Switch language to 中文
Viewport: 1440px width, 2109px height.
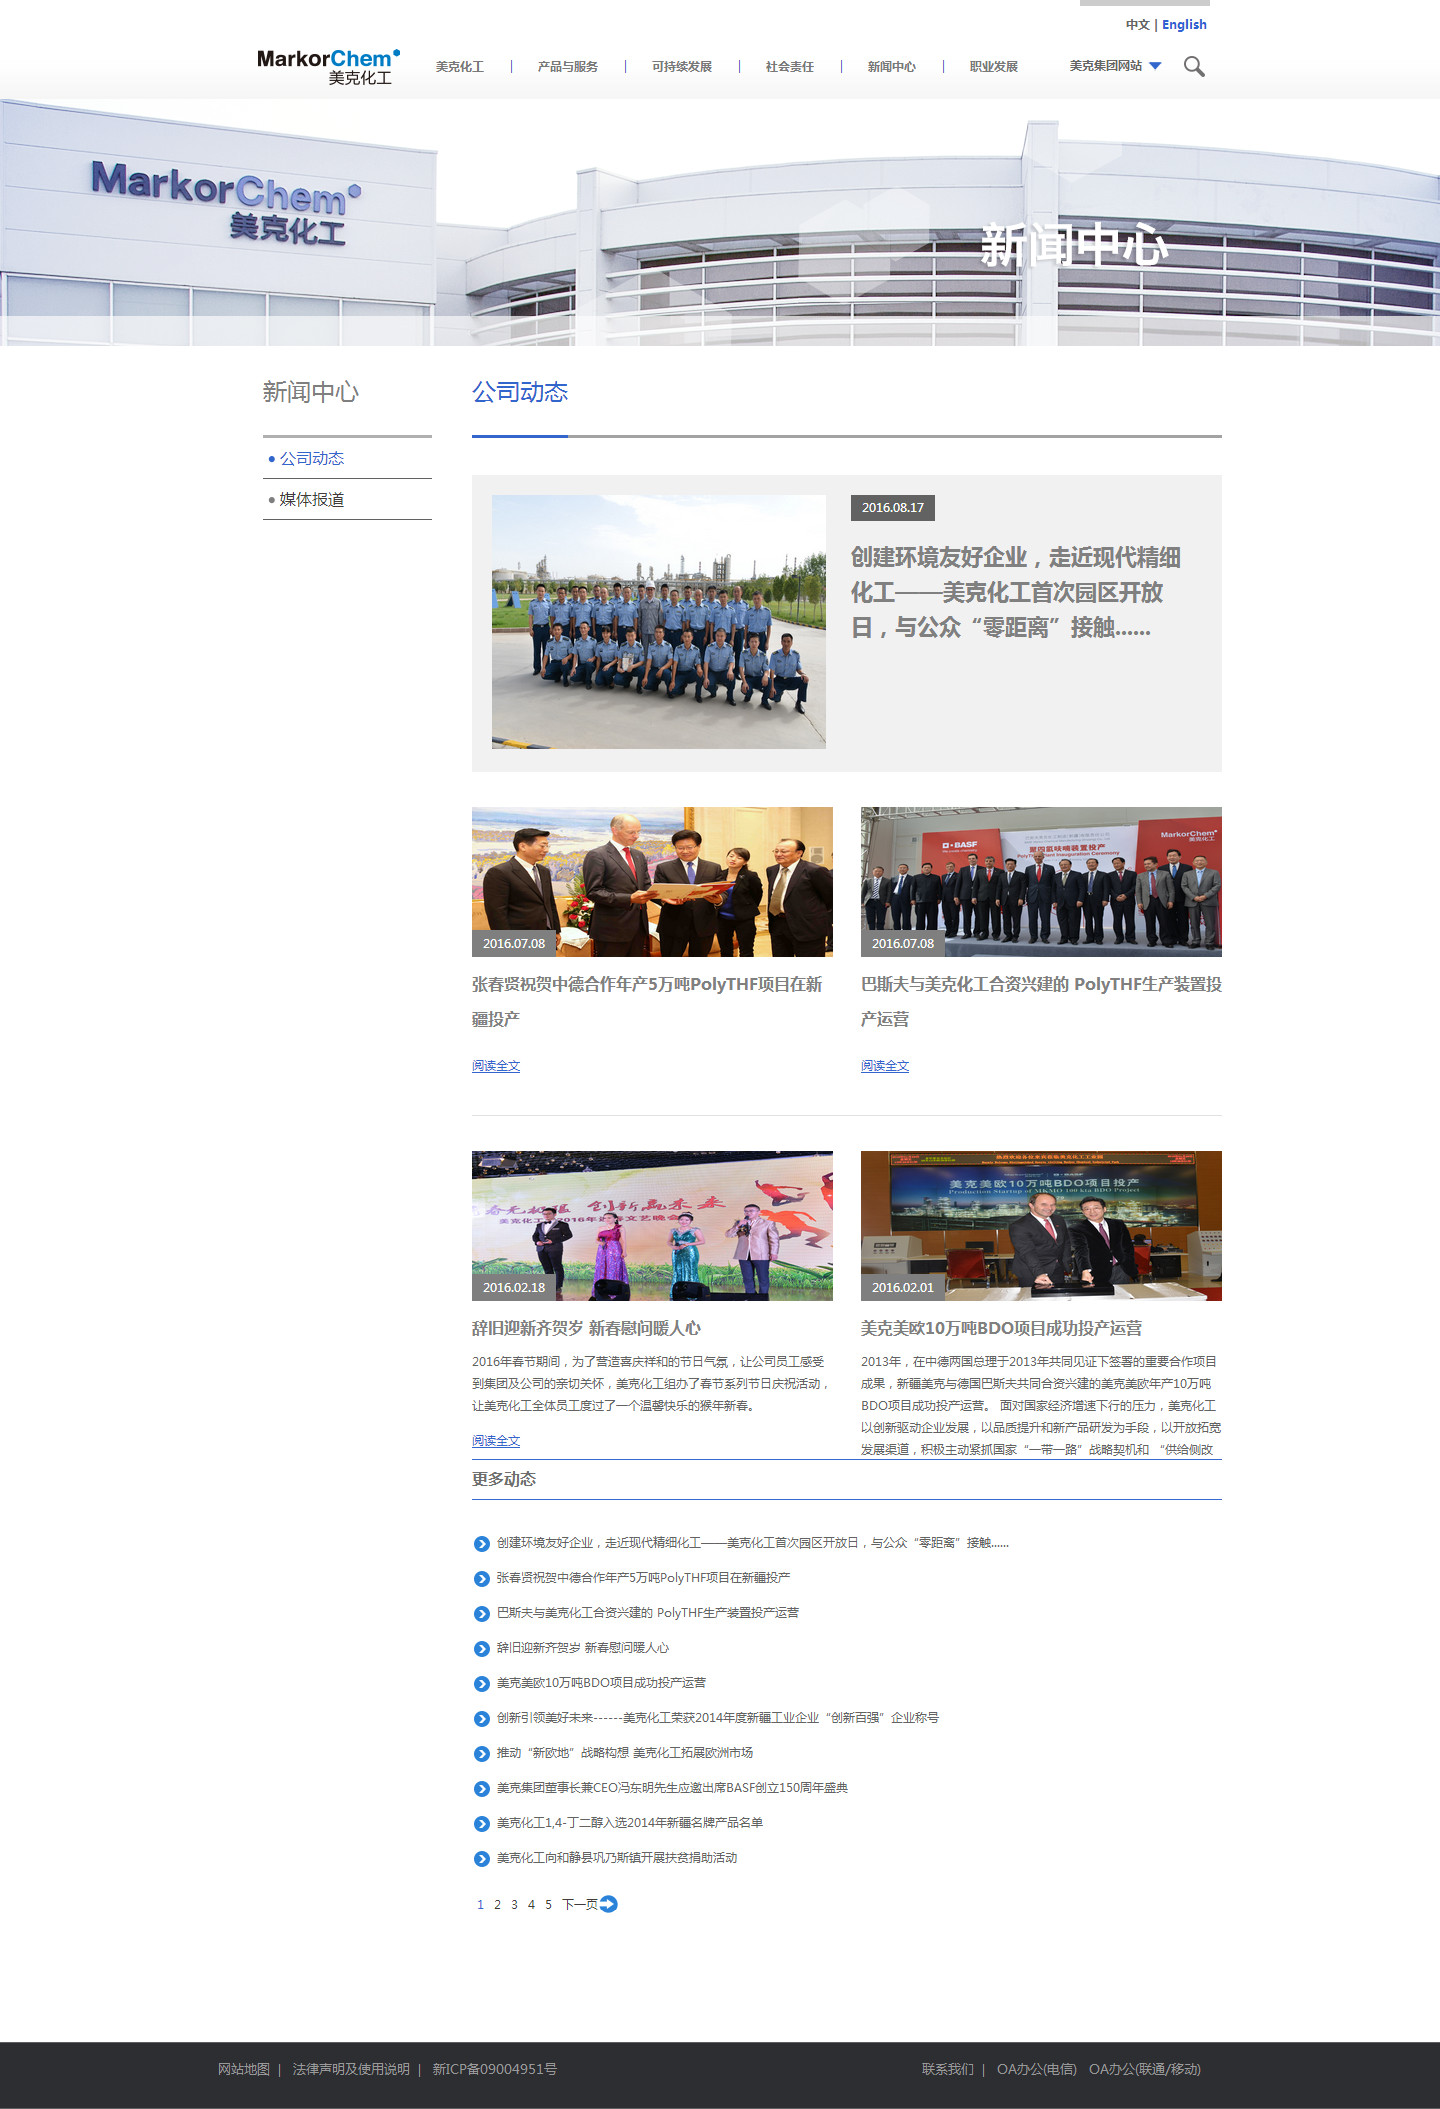point(1138,25)
